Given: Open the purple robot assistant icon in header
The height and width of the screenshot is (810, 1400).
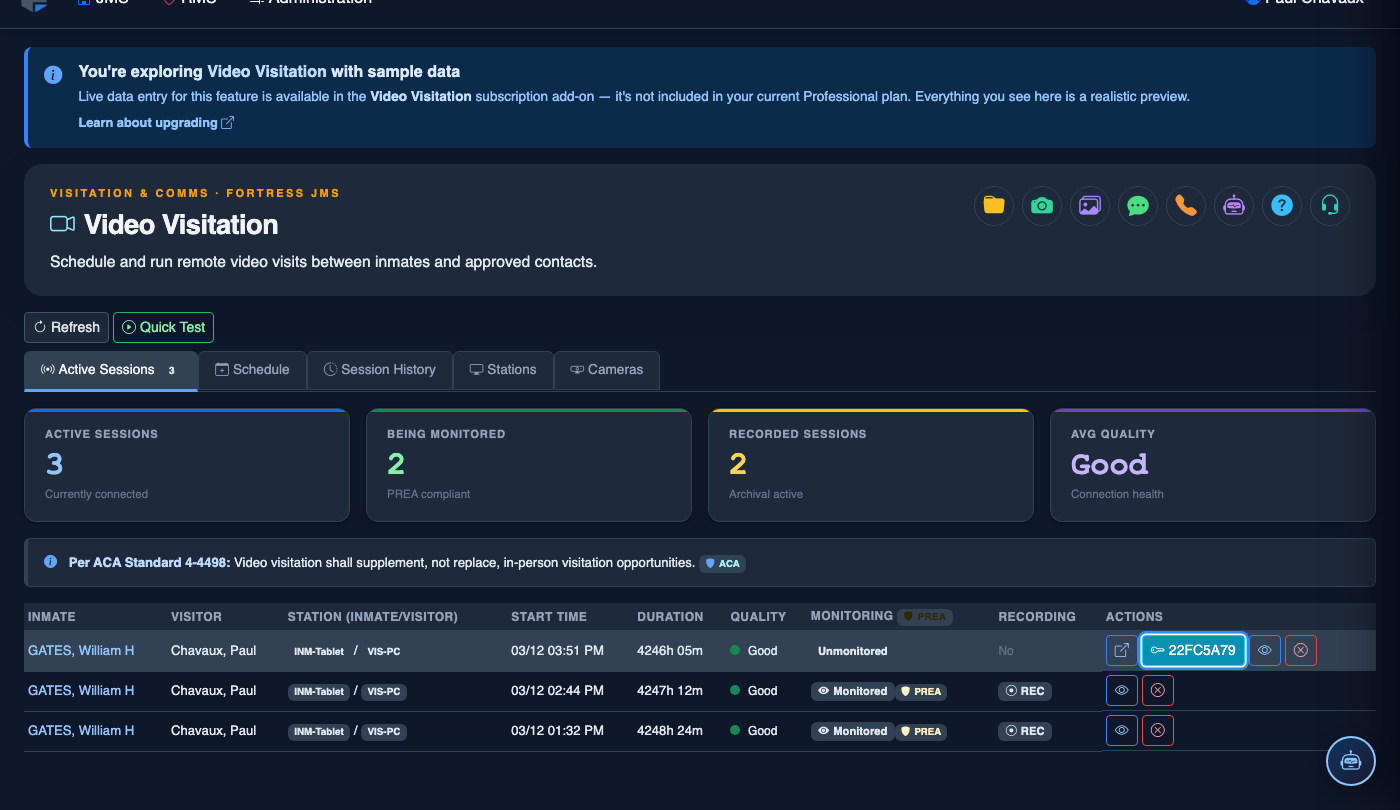Looking at the screenshot, I should click(1234, 206).
